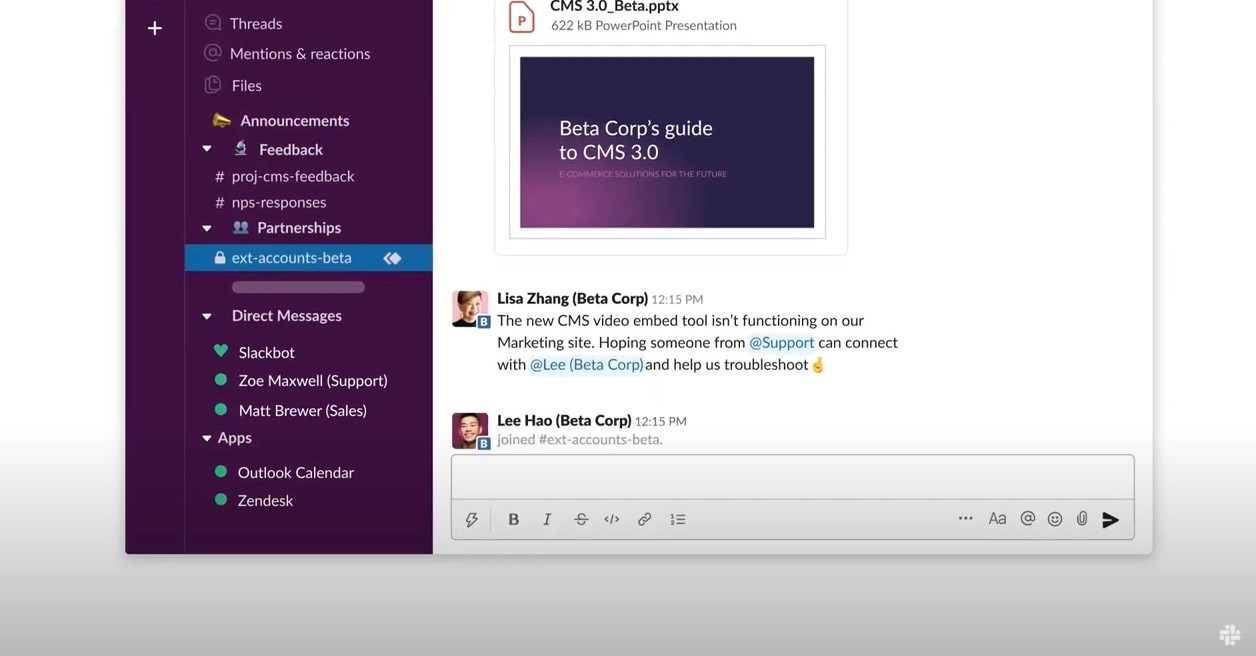
Task: Collapse the Apps section
Action: (x=207, y=437)
